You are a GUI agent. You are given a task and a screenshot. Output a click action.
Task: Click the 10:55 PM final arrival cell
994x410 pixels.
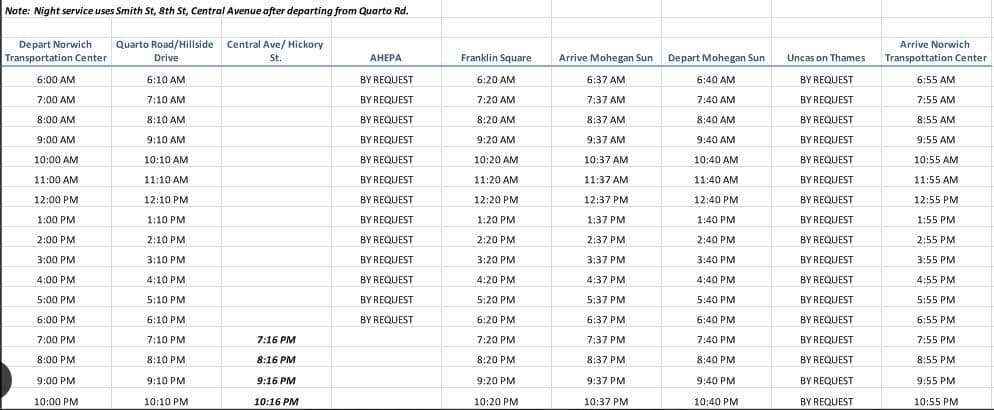(x=936, y=402)
